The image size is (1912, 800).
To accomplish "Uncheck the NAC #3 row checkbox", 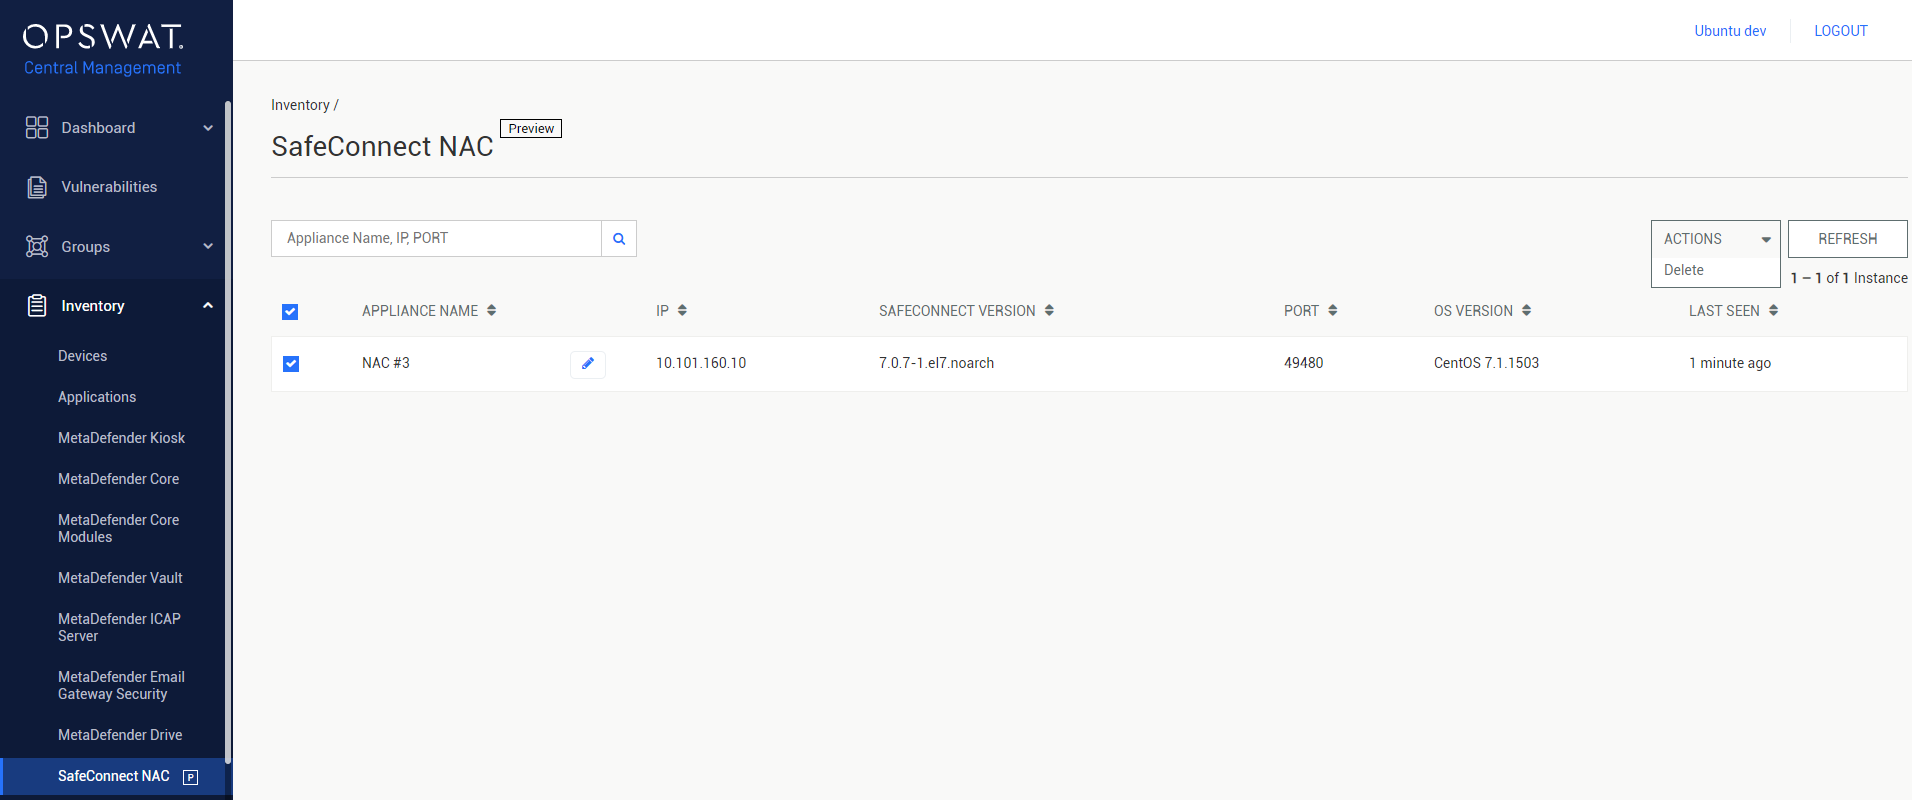I will point(291,364).
